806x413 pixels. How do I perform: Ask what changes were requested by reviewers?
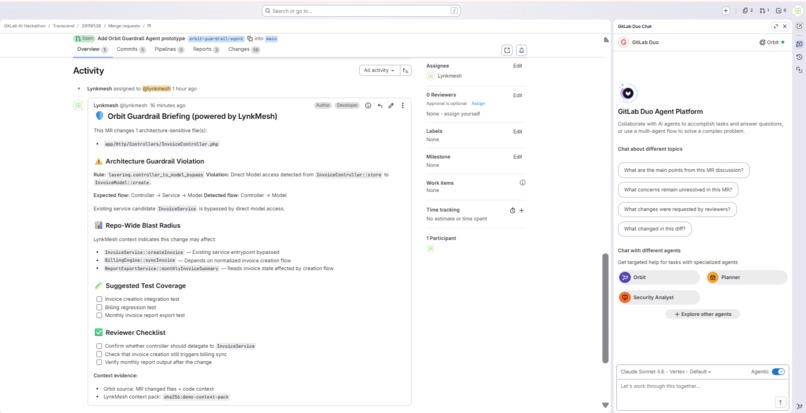(x=677, y=209)
